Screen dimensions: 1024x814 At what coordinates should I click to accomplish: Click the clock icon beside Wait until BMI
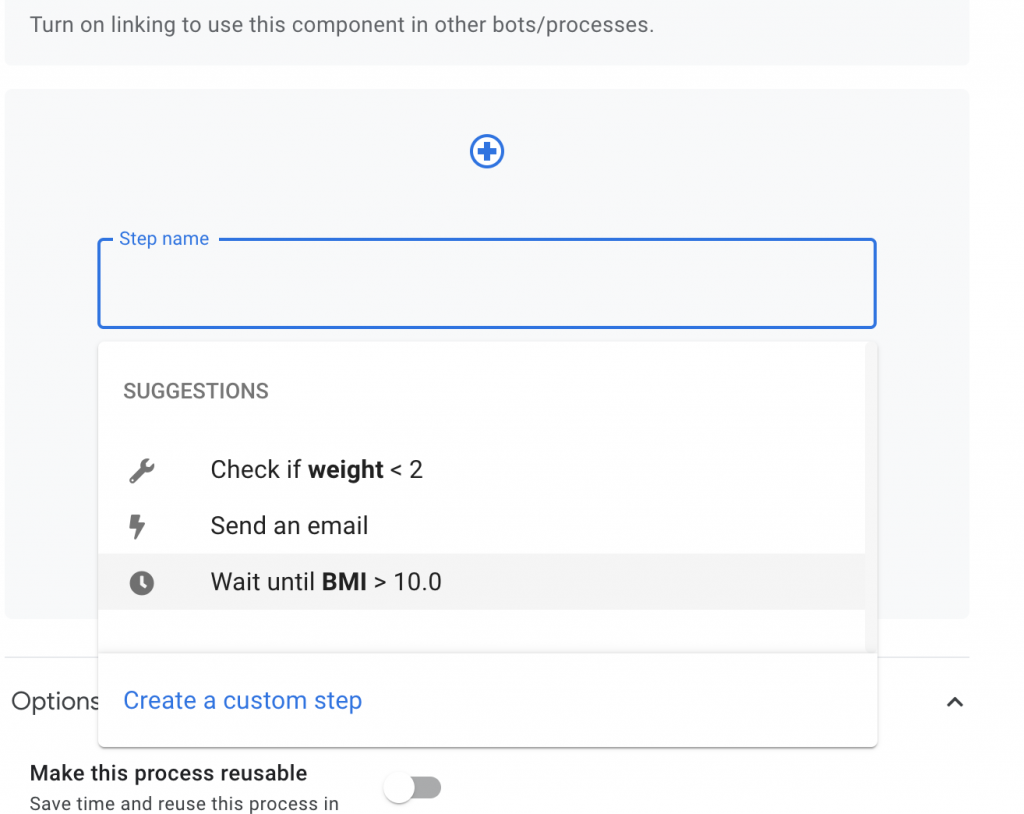point(142,582)
